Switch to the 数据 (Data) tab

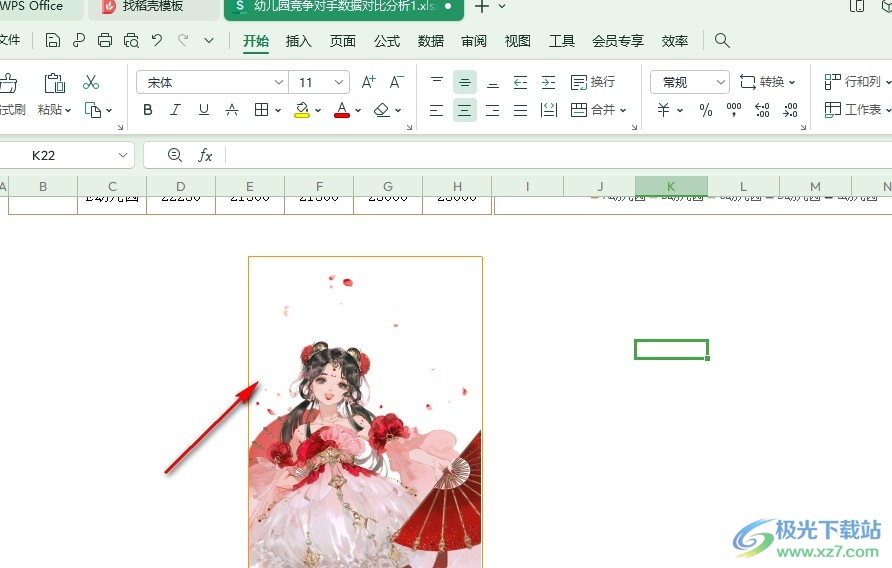pos(431,41)
